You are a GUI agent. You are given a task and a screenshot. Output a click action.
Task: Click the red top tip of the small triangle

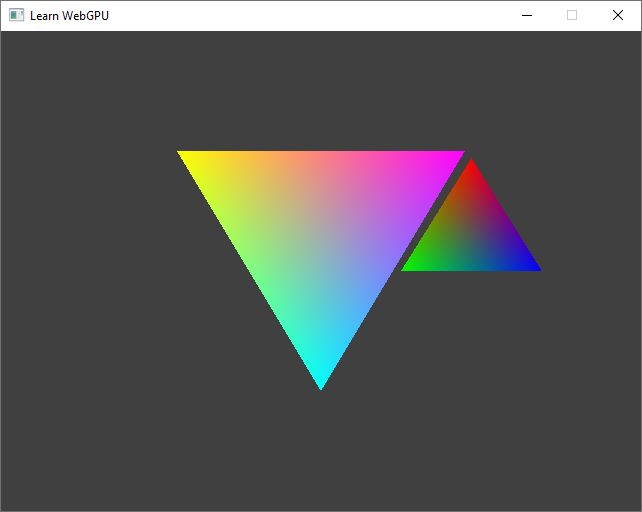(x=471, y=166)
